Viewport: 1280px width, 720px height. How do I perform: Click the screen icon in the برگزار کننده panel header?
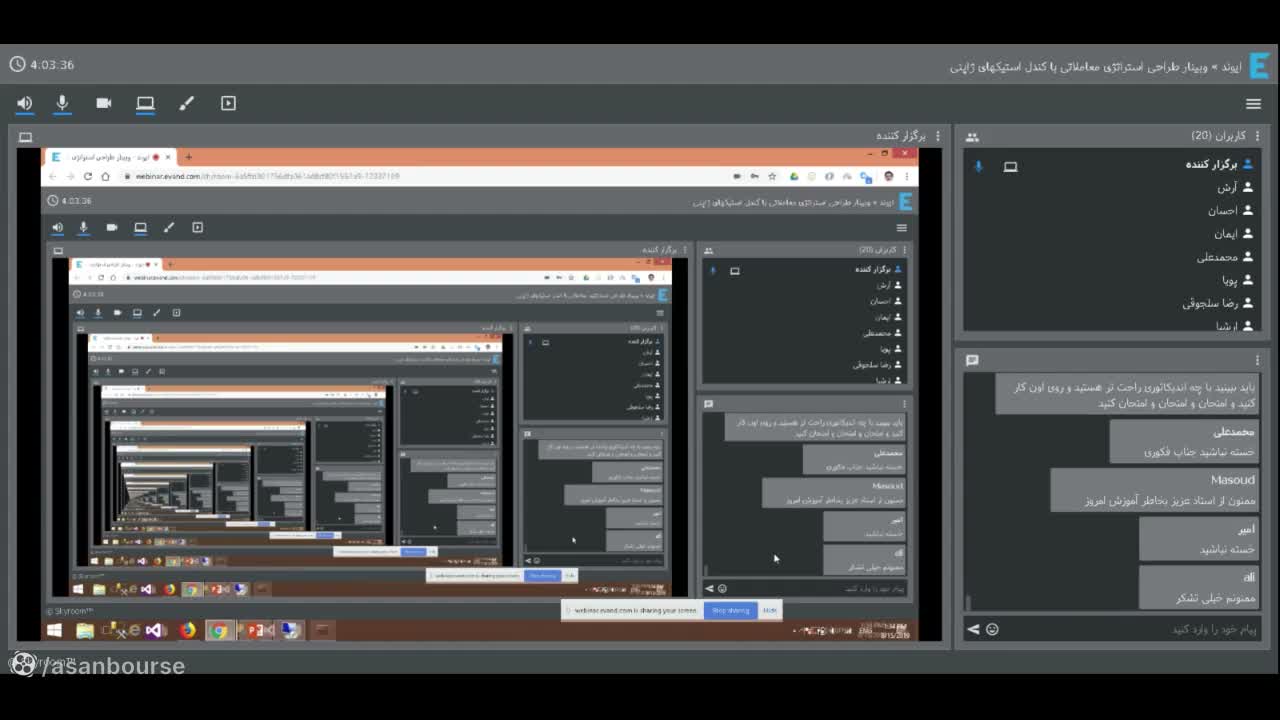pyautogui.click(x=26, y=137)
